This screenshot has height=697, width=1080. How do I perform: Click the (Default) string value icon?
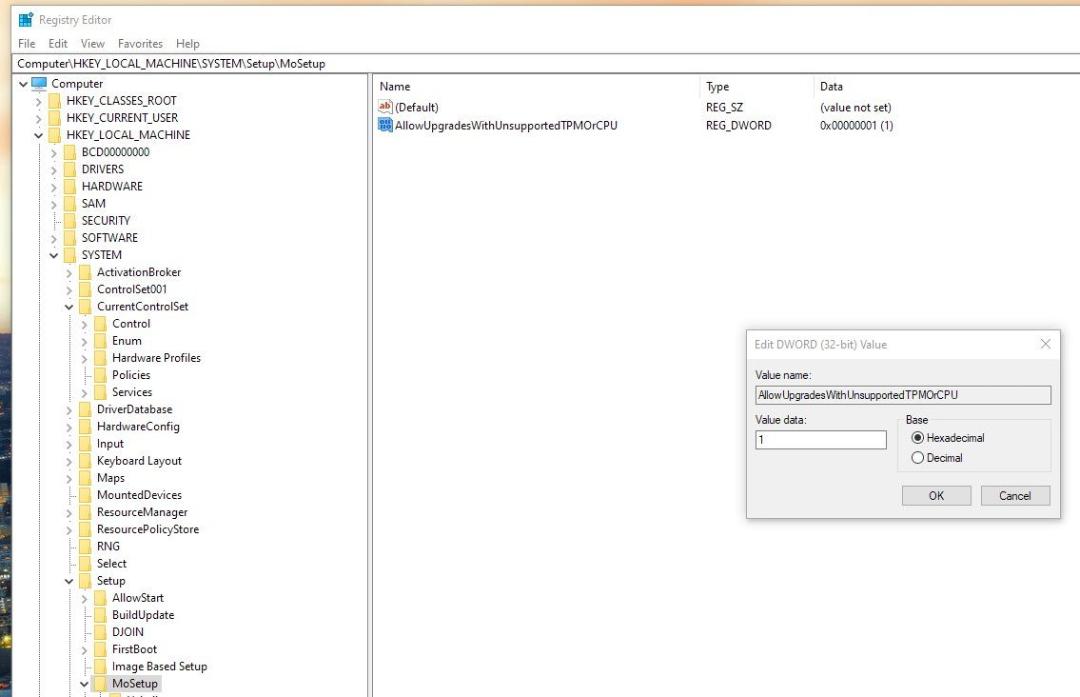coord(385,107)
